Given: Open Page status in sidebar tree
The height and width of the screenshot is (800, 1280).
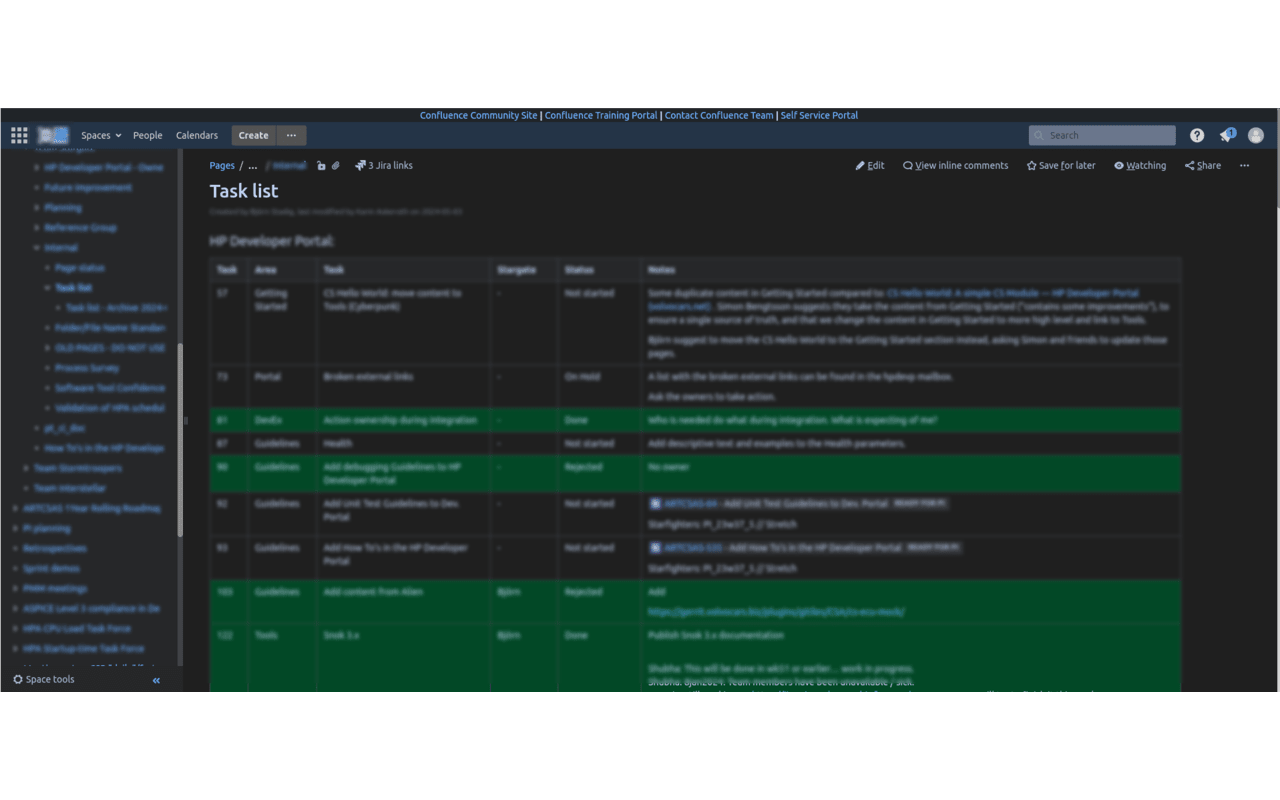Looking at the screenshot, I should [x=80, y=268].
